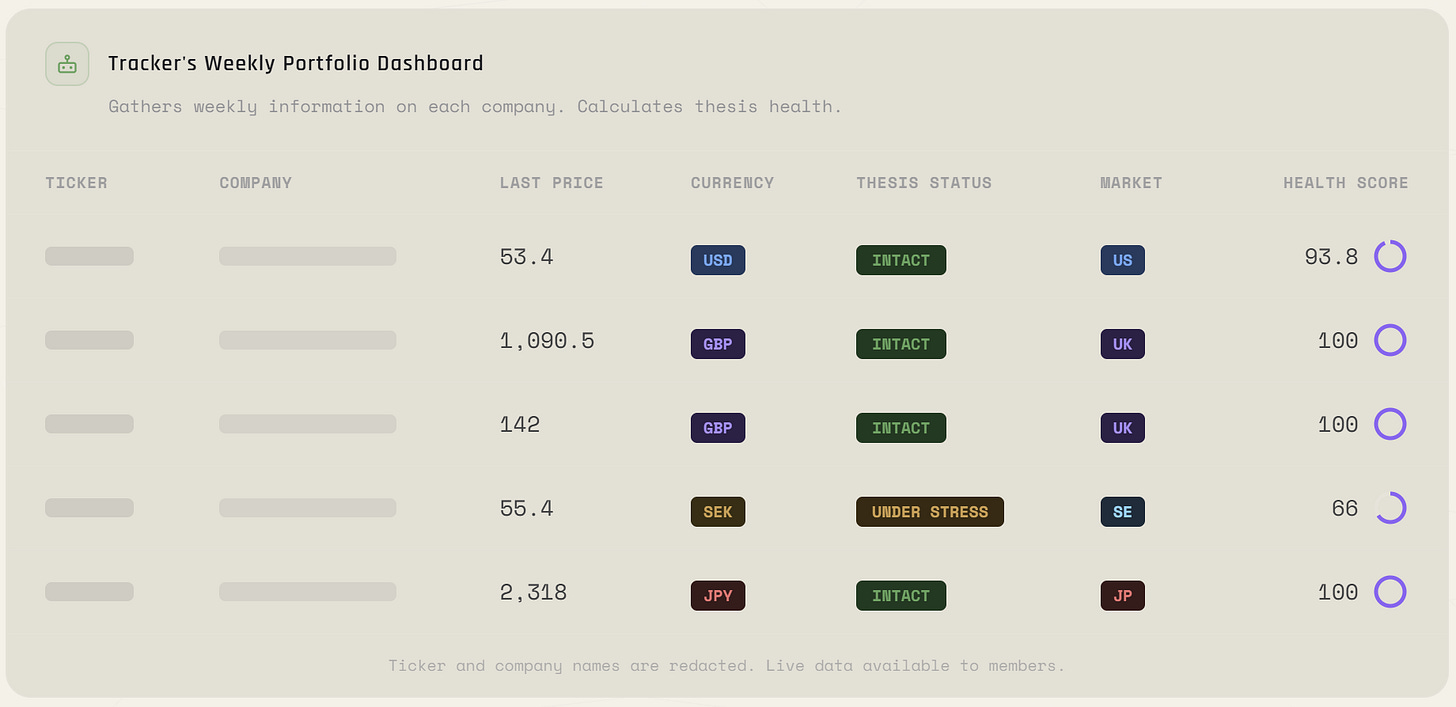Click the health ring in the 142 row
This screenshot has width=1456, height=707.
point(1390,425)
